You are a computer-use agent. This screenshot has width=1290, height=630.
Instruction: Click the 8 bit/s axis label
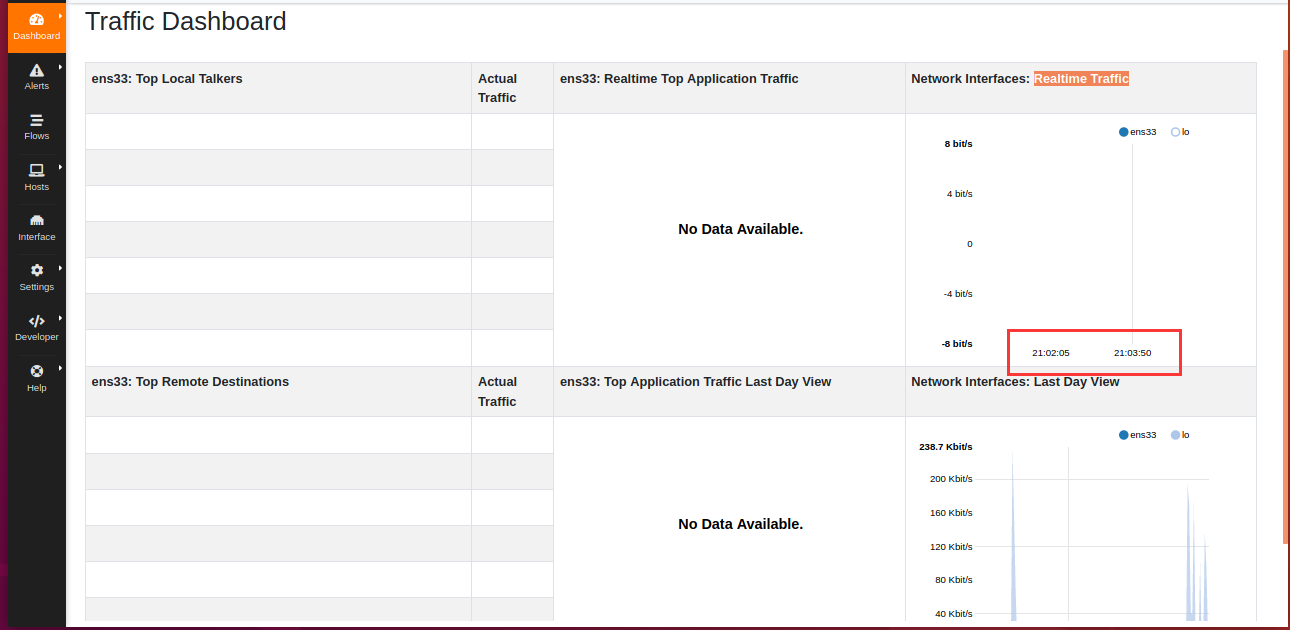tap(958, 144)
